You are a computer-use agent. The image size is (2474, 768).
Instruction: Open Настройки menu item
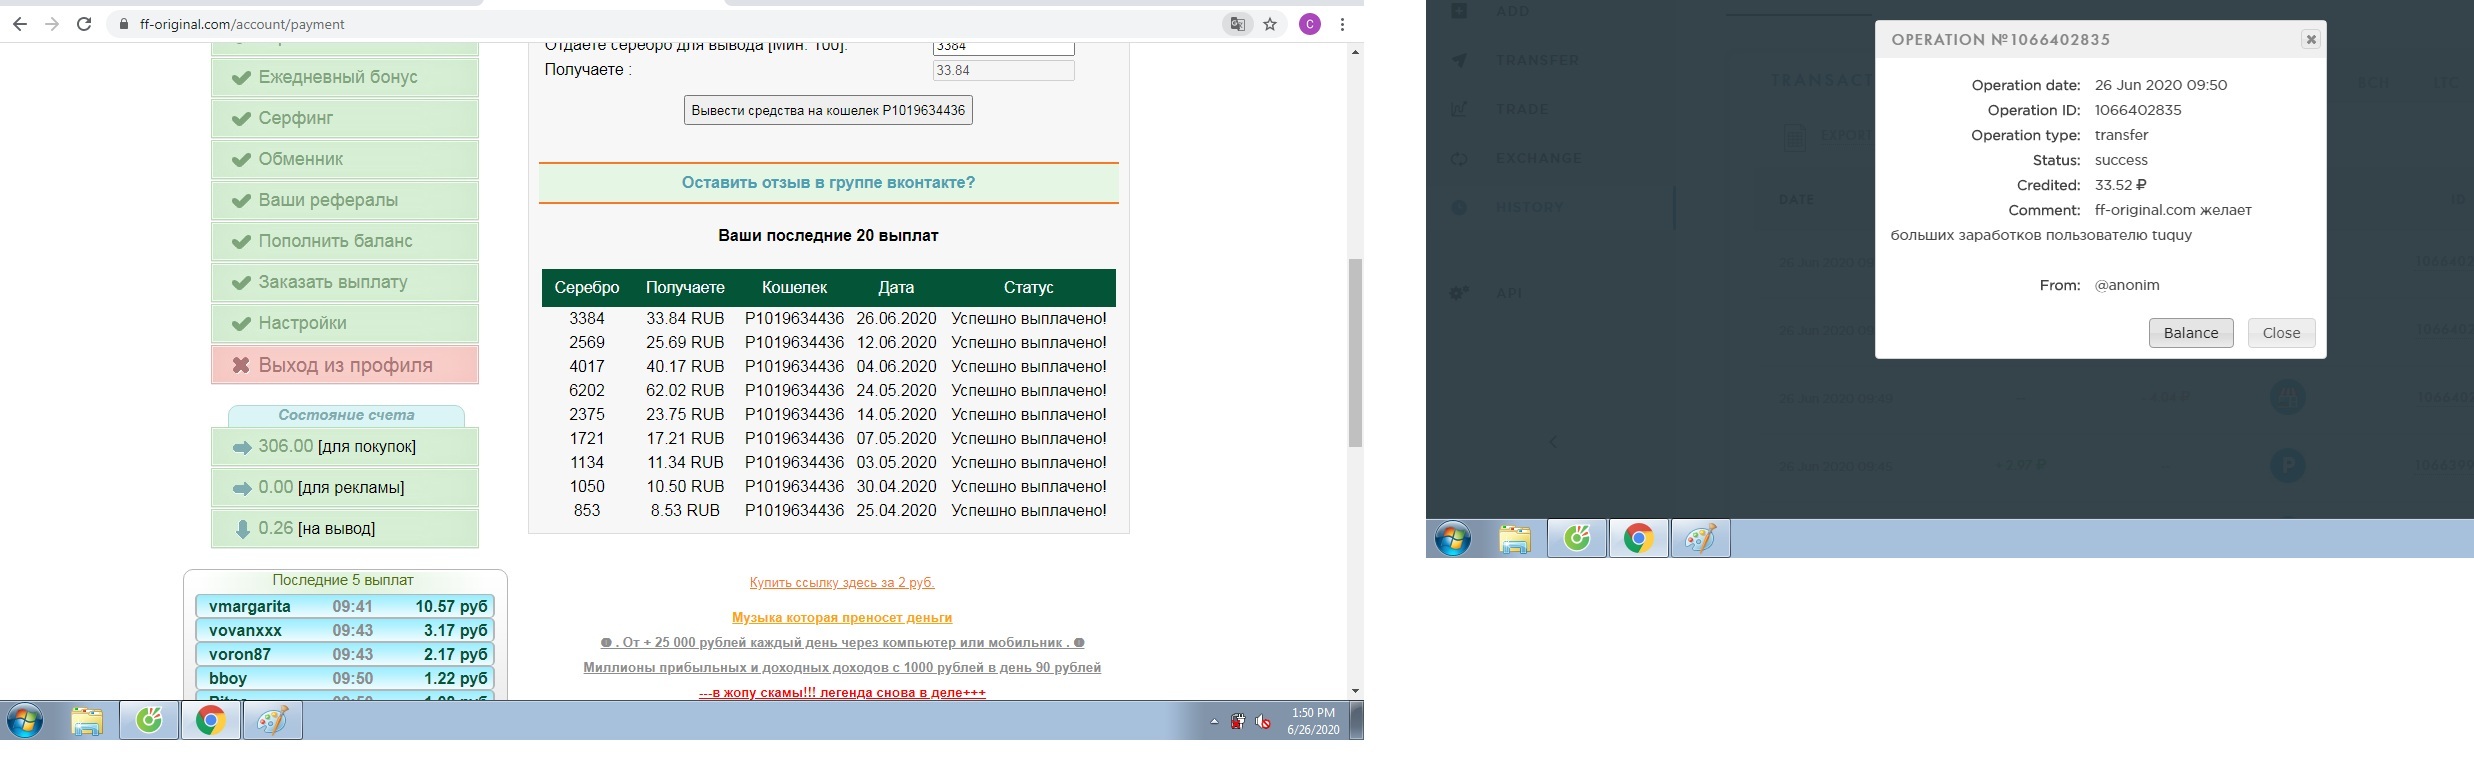(x=345, y=323)
